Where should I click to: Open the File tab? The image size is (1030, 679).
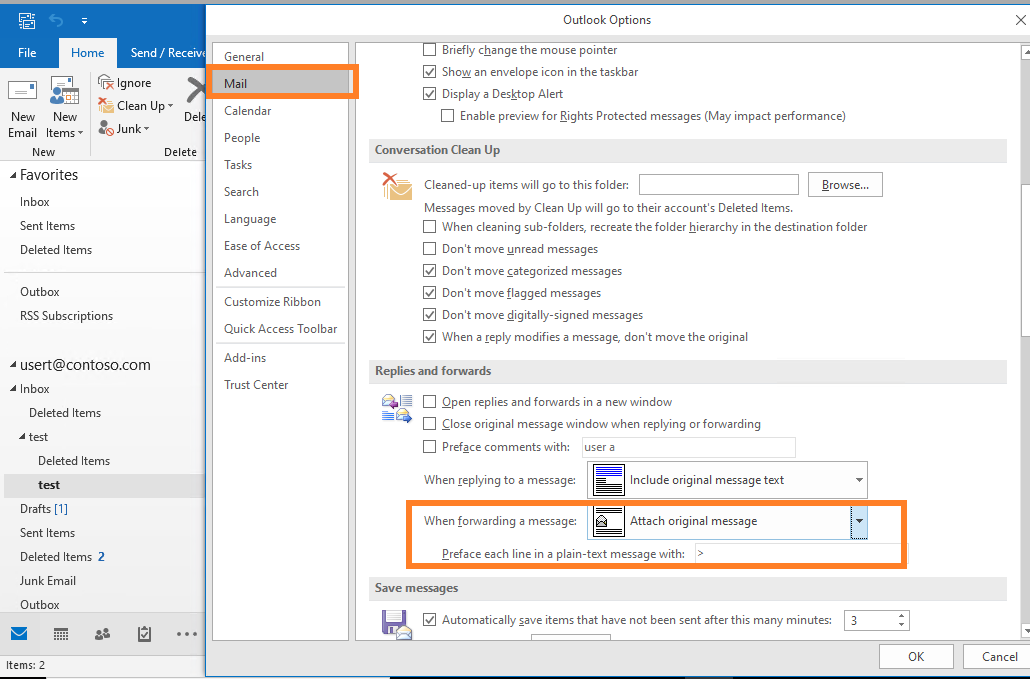tap(27, 53)
